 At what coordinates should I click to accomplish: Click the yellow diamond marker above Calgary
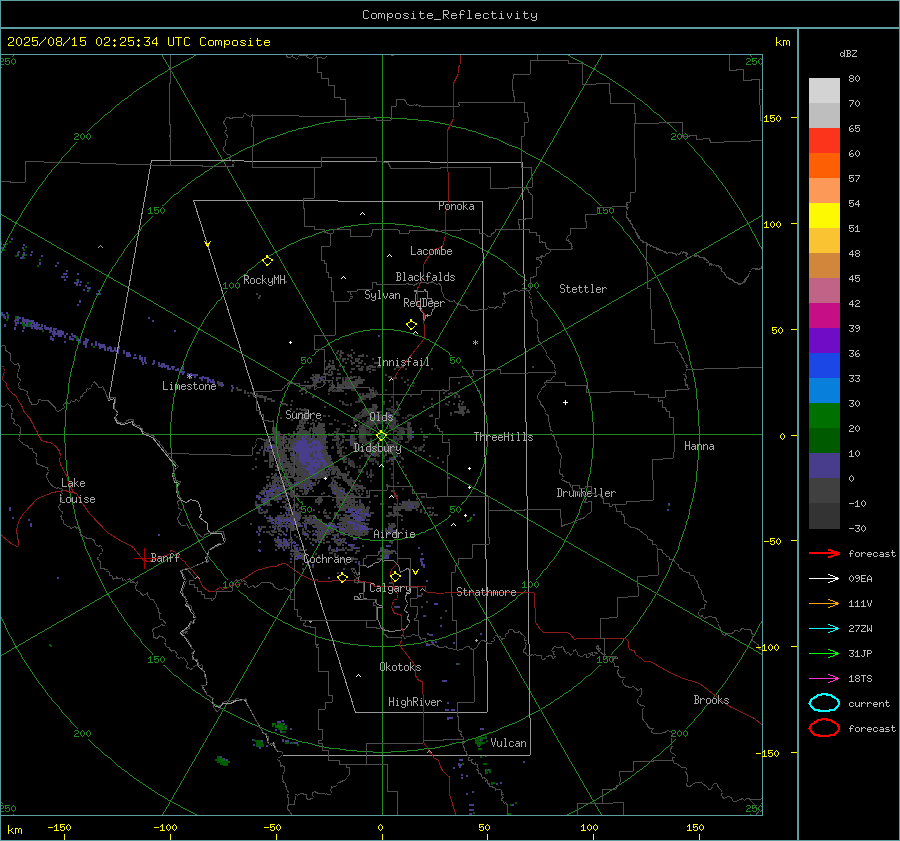point(395,576)
